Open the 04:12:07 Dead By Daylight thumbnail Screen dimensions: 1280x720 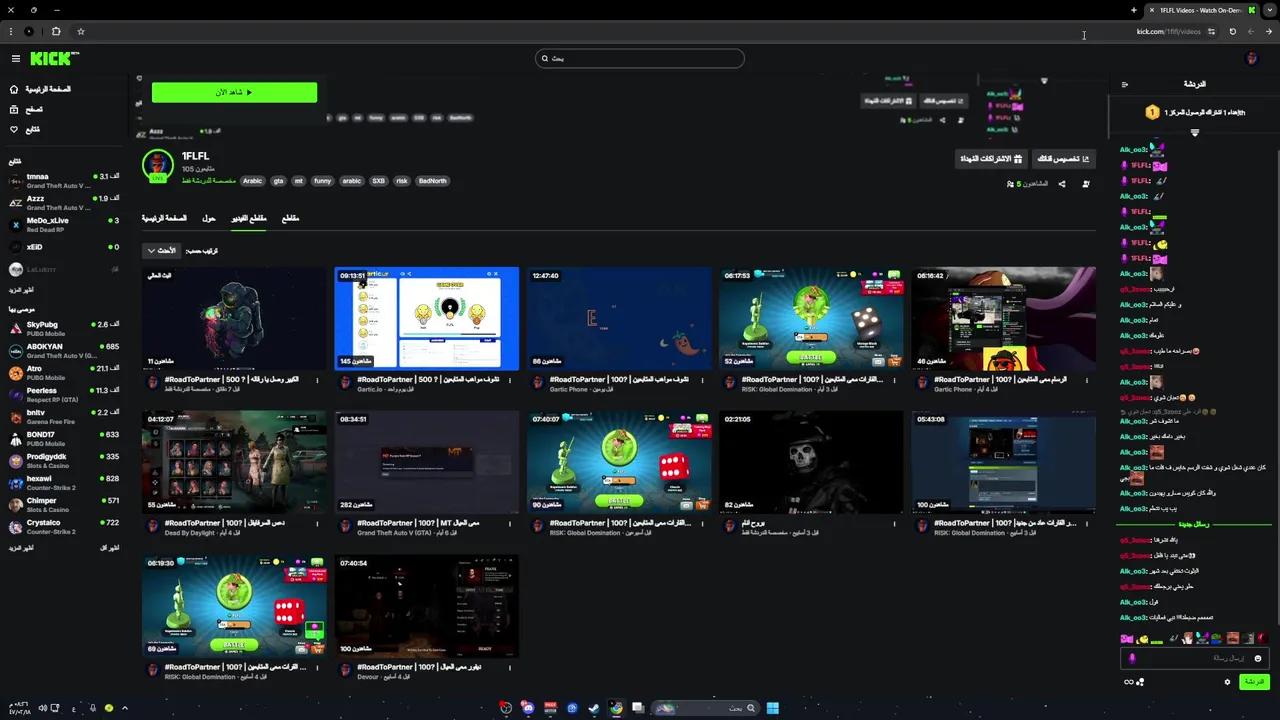point(234,462)
